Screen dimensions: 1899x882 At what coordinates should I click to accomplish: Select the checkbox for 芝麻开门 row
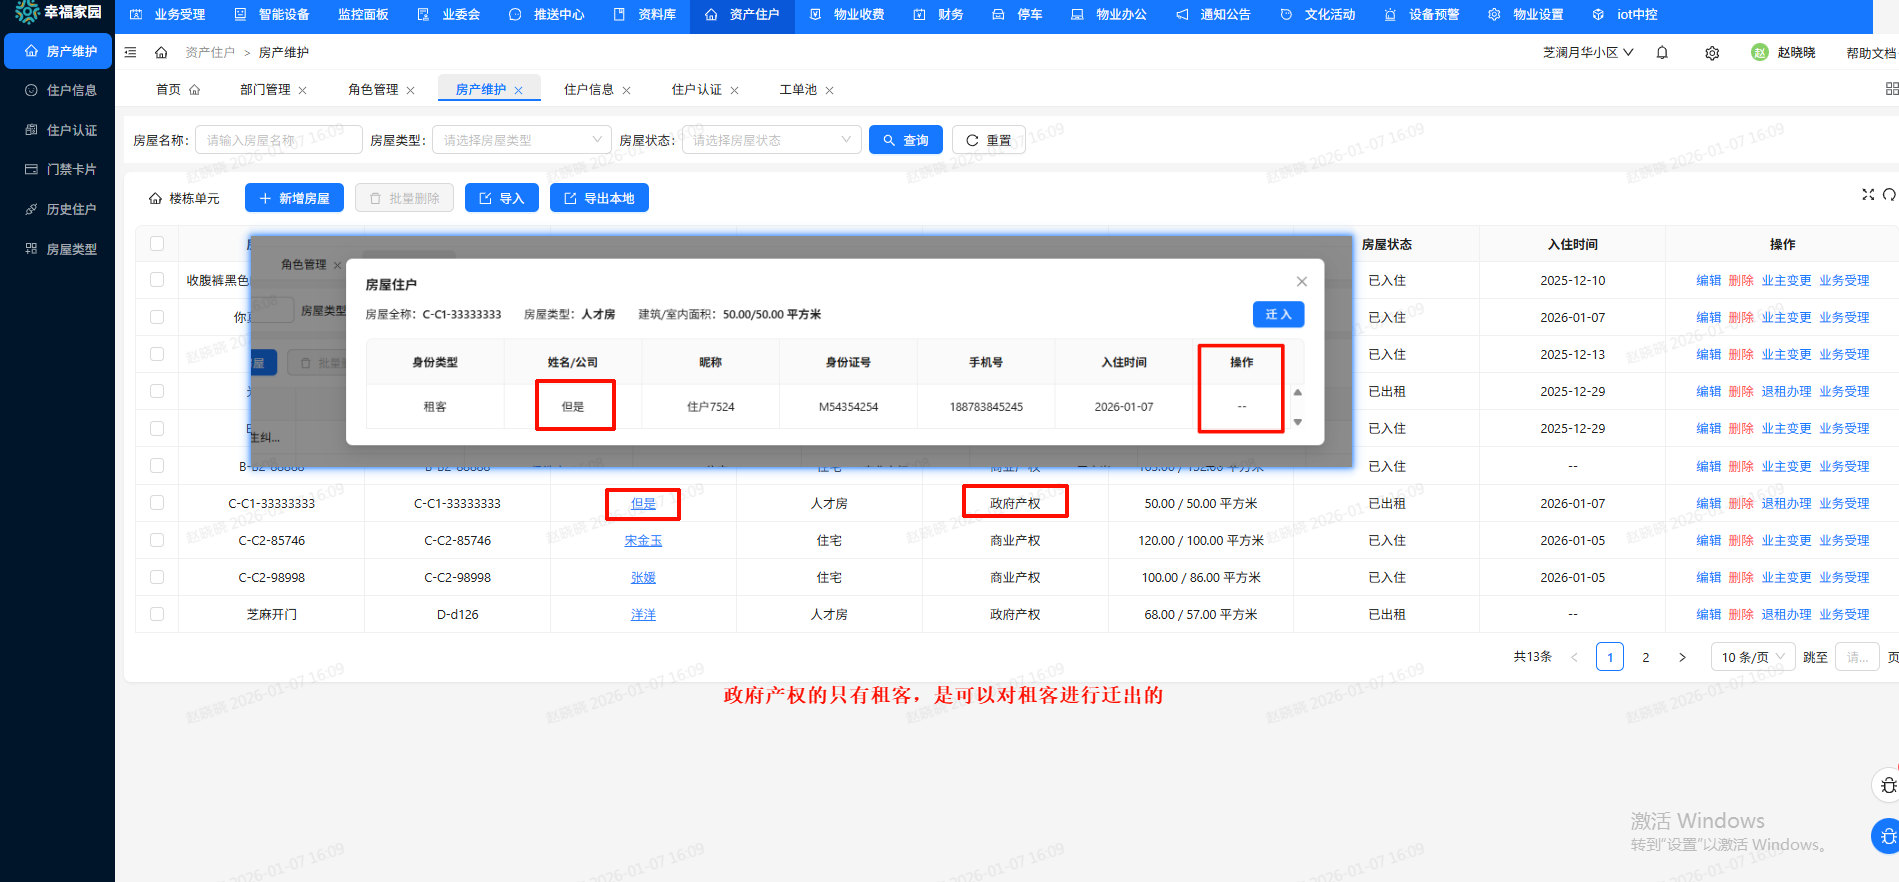tap(157, 614)
